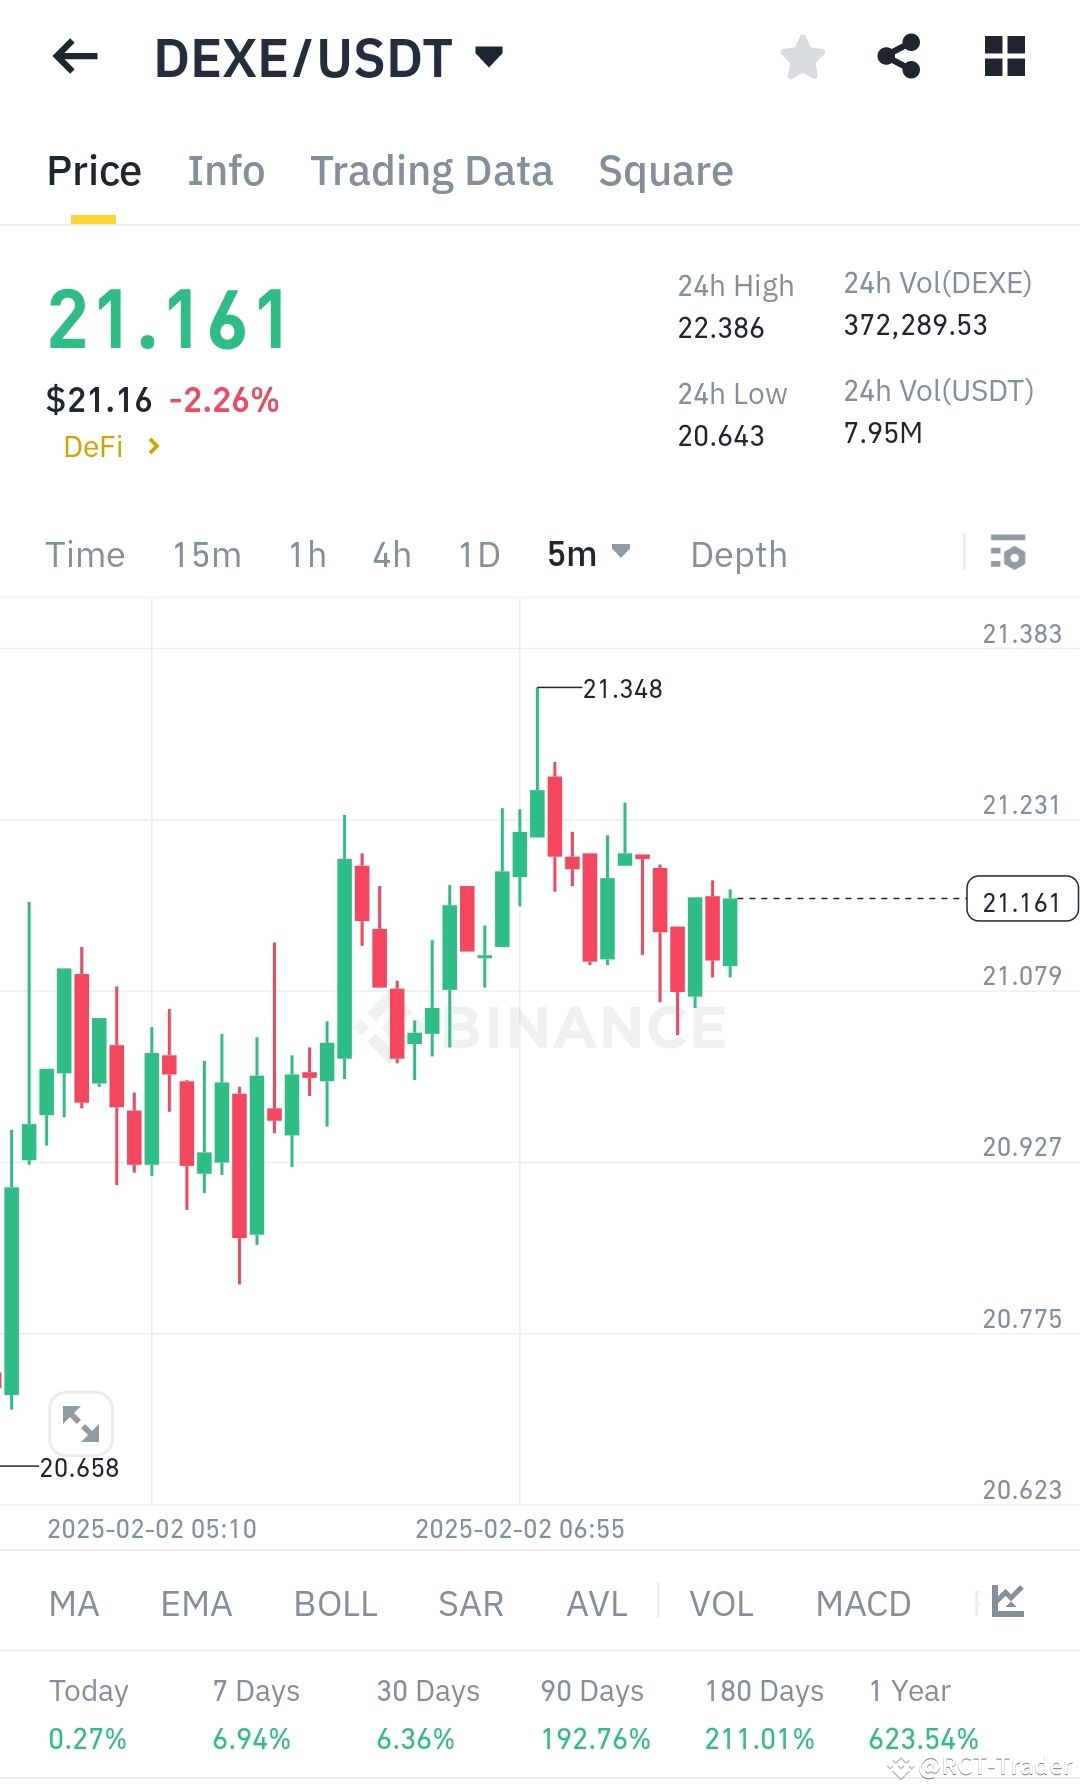Open chart settings icon beside Depth
The image size is (1080, 1789).
pos(1010,553)
